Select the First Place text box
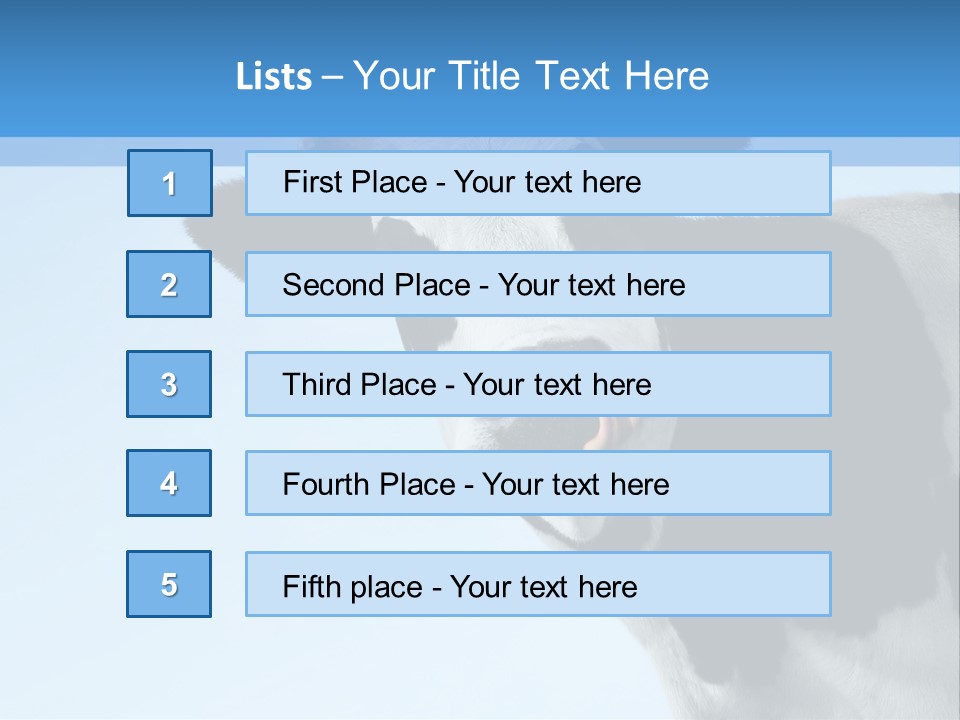 (x=538, y=183)
